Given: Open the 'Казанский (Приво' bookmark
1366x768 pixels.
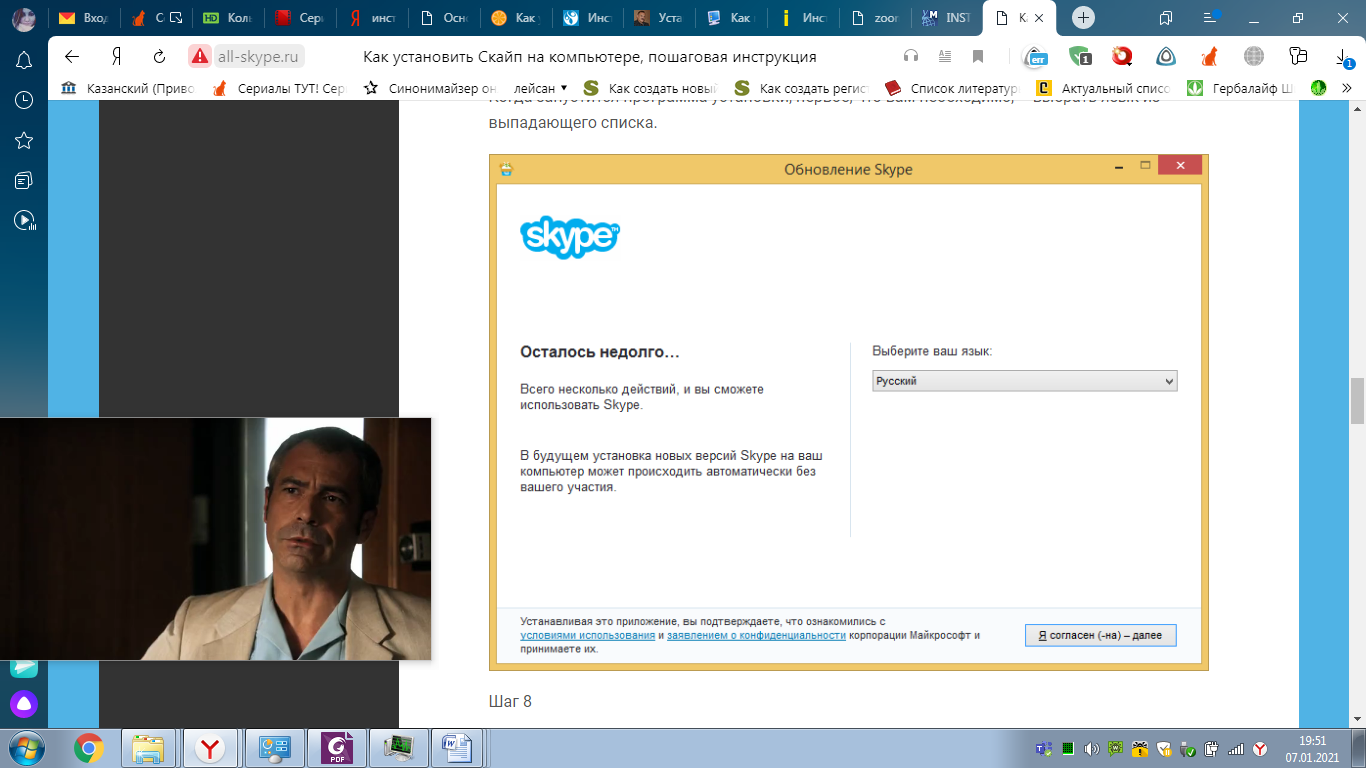Looking at the screenshot, I should [x=127, y=88].
